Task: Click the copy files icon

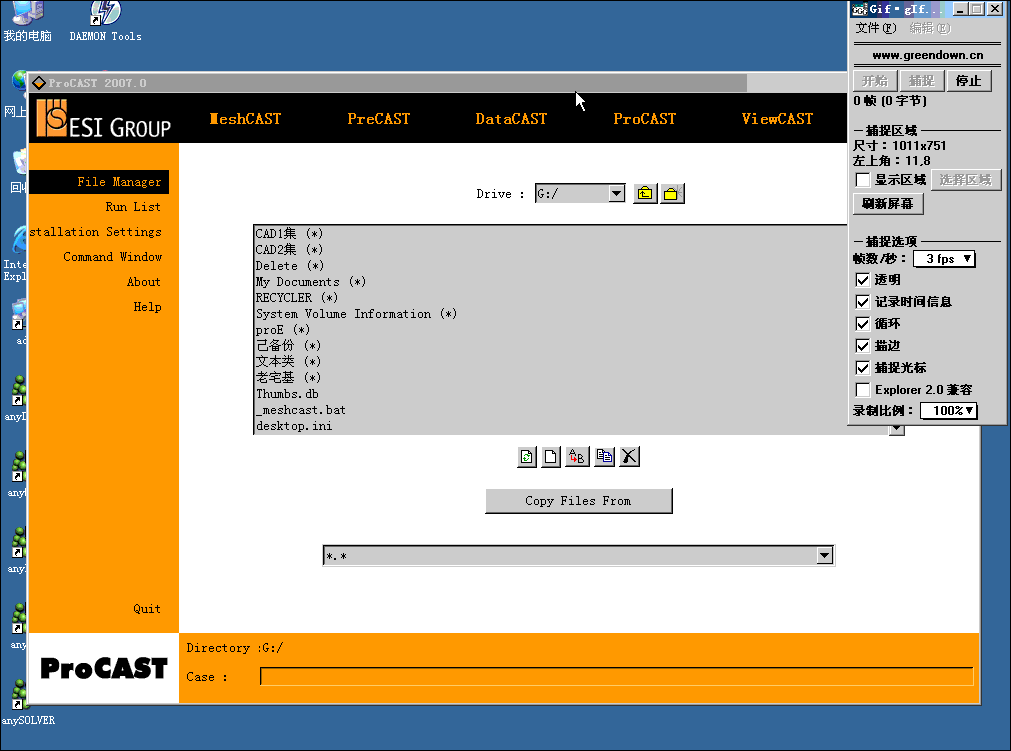Action: [x=604, y=457]
